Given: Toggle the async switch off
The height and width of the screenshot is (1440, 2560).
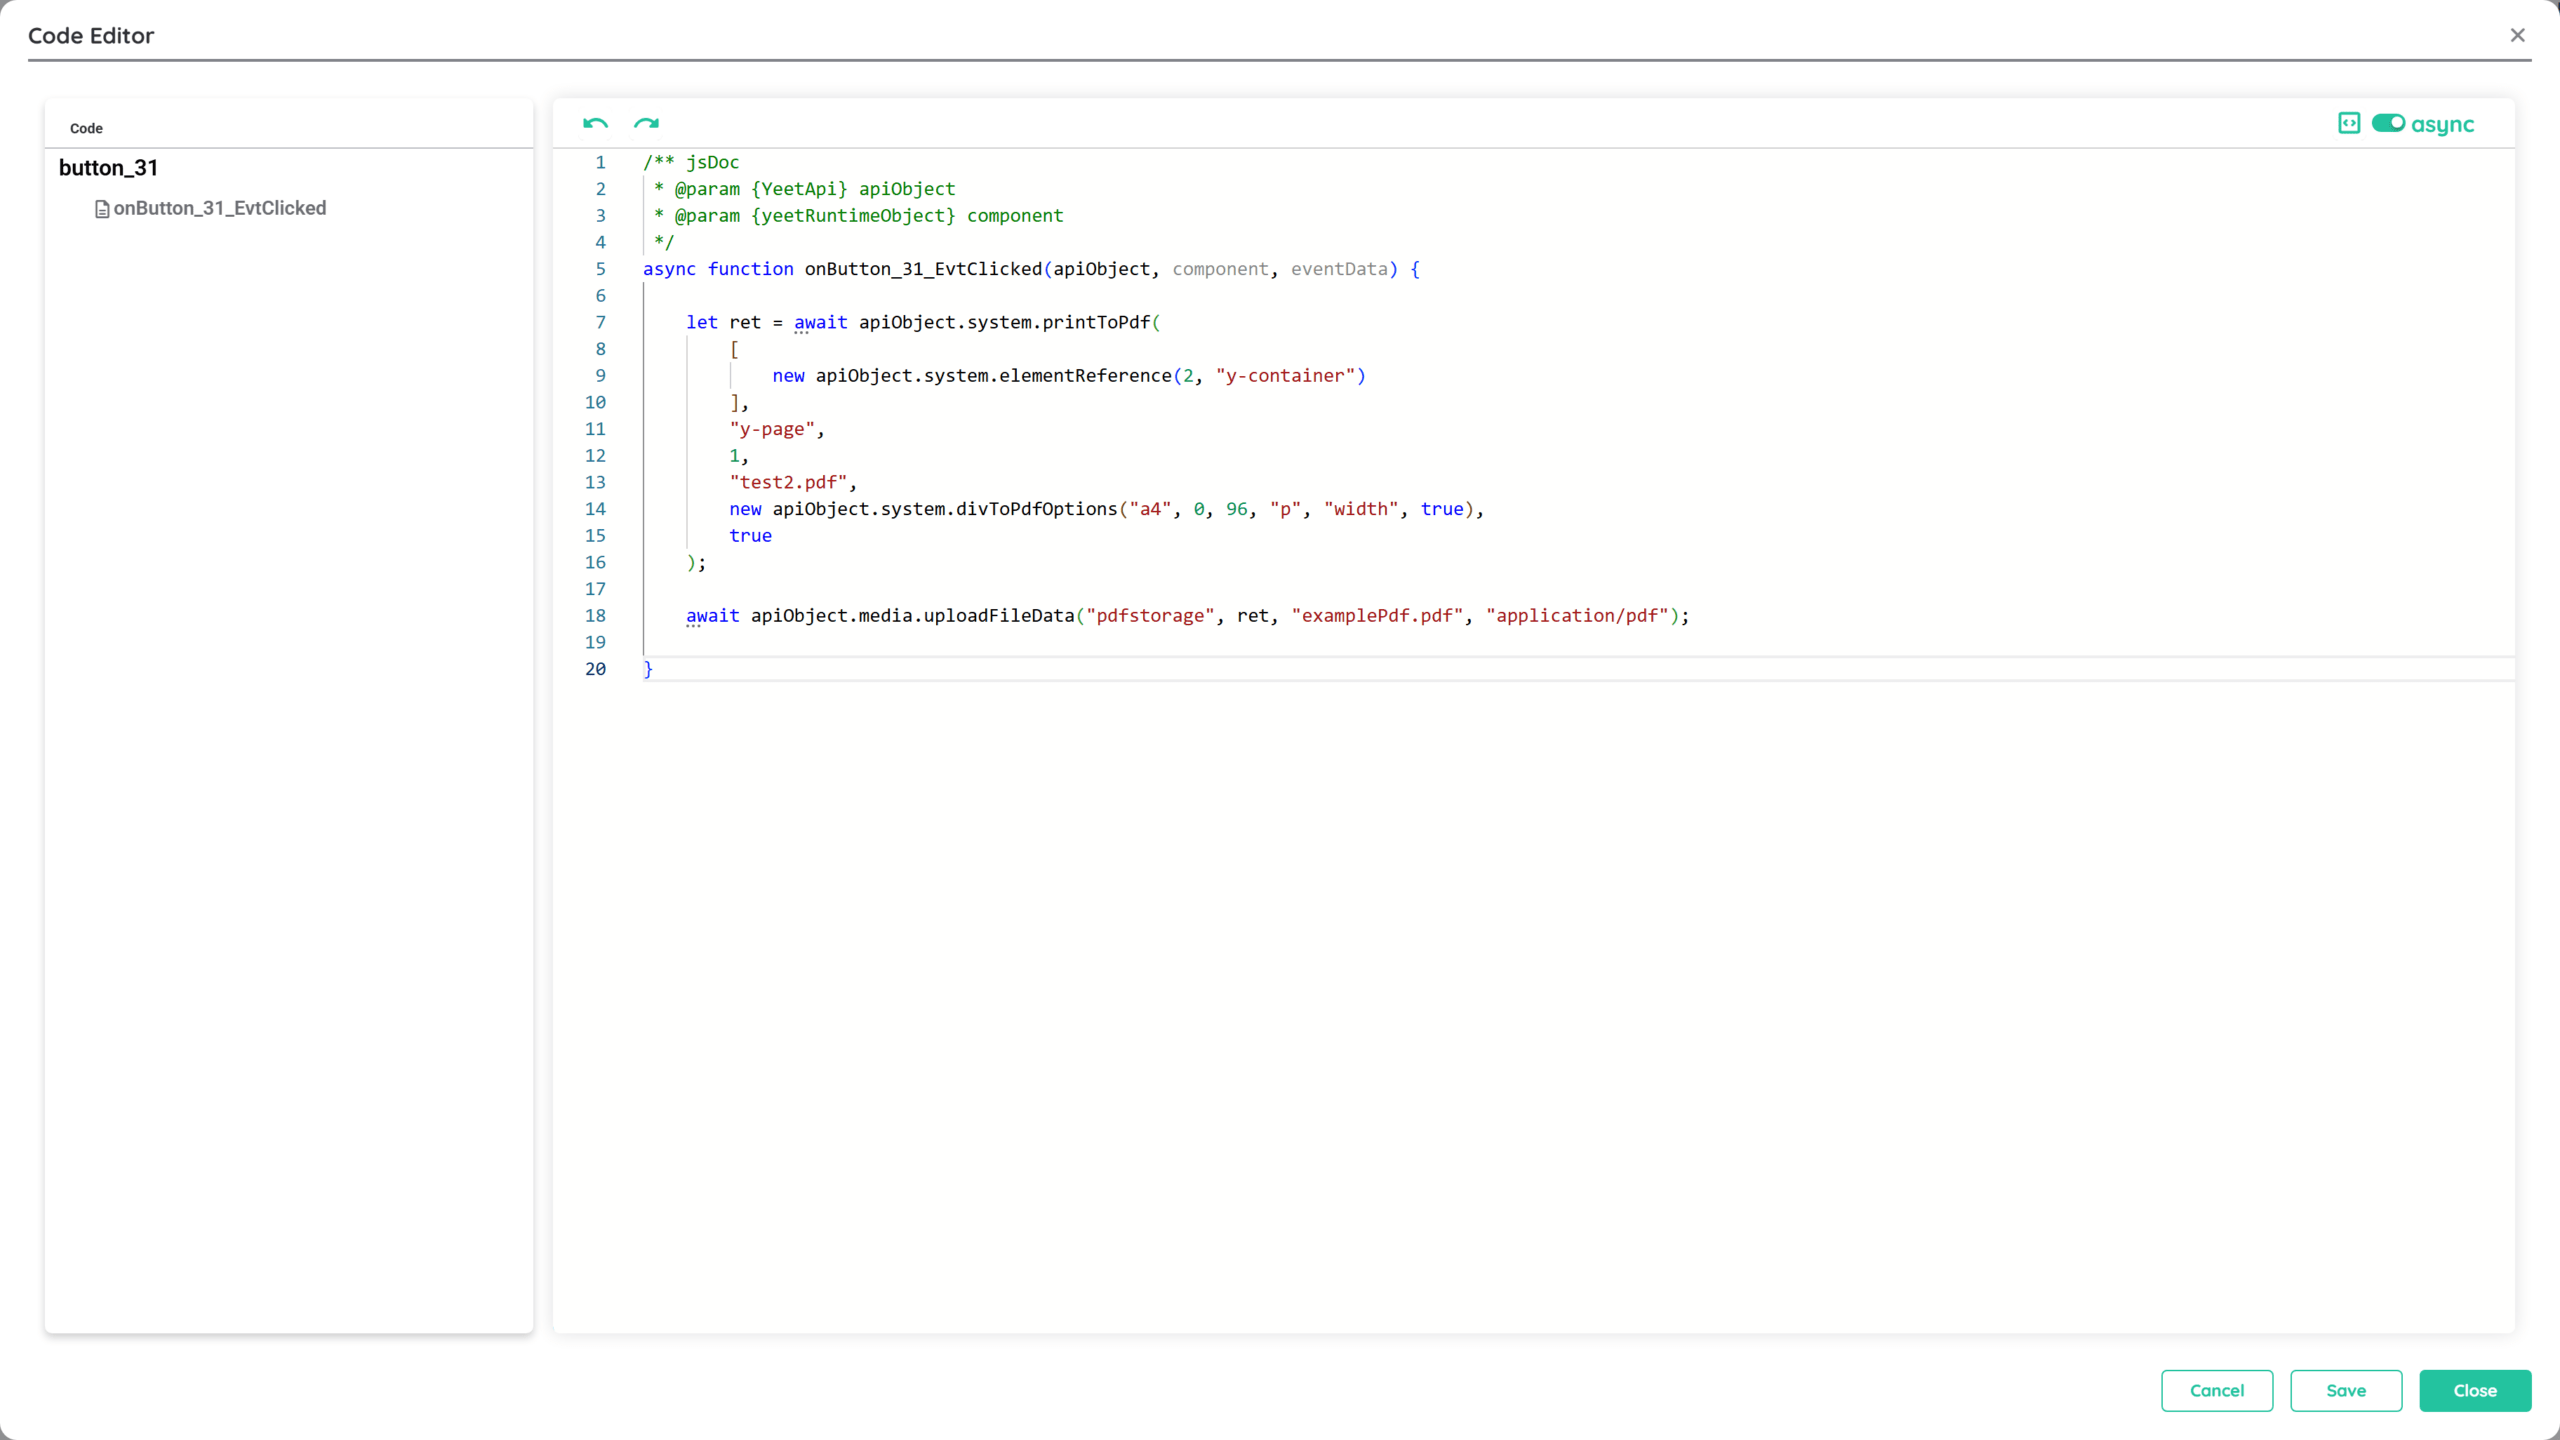Looking at the screenshot, I should (x=2388, y=123).
